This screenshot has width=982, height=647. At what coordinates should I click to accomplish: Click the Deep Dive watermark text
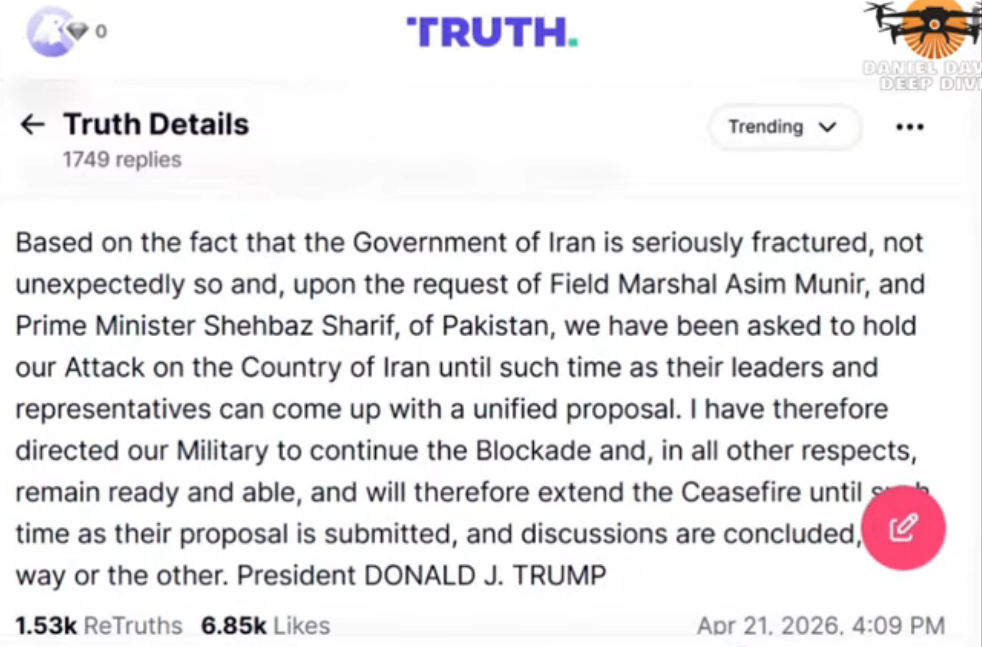click(930, 83)
